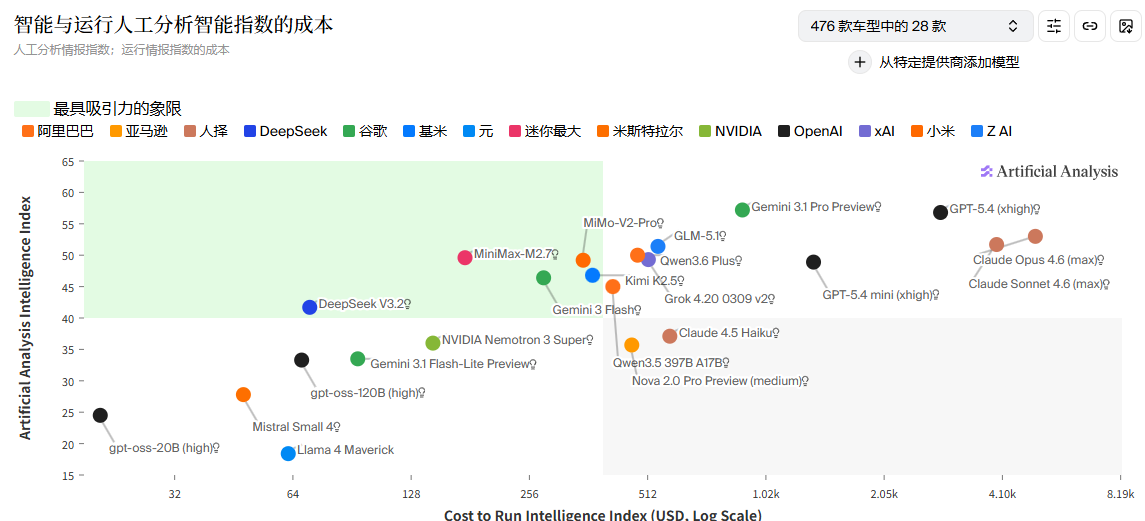Toggle the DeepSeek series in the legend
This screenshot has width=1145, height=521.
pos(285,131)
